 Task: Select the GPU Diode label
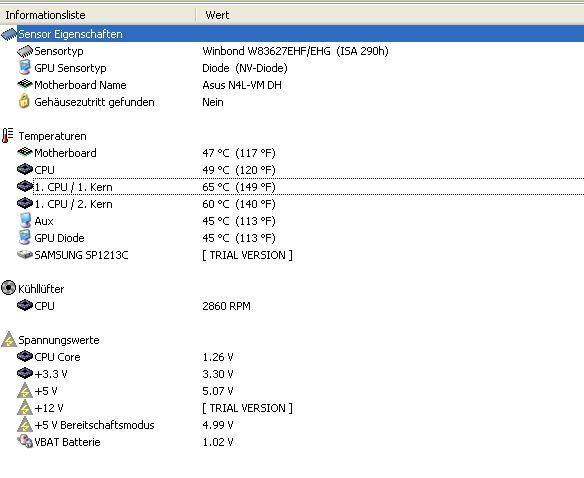pos(59,238)
